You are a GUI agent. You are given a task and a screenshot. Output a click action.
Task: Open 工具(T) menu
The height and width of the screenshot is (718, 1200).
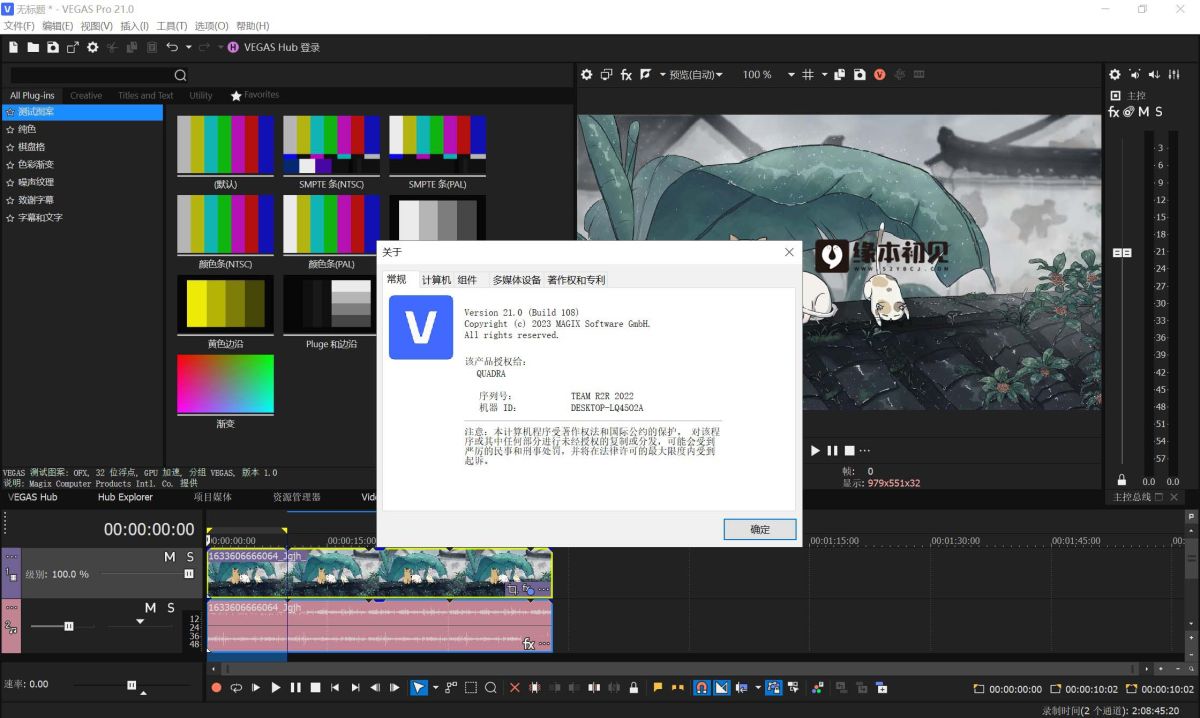pyautogui.click(x=172, y=25)
